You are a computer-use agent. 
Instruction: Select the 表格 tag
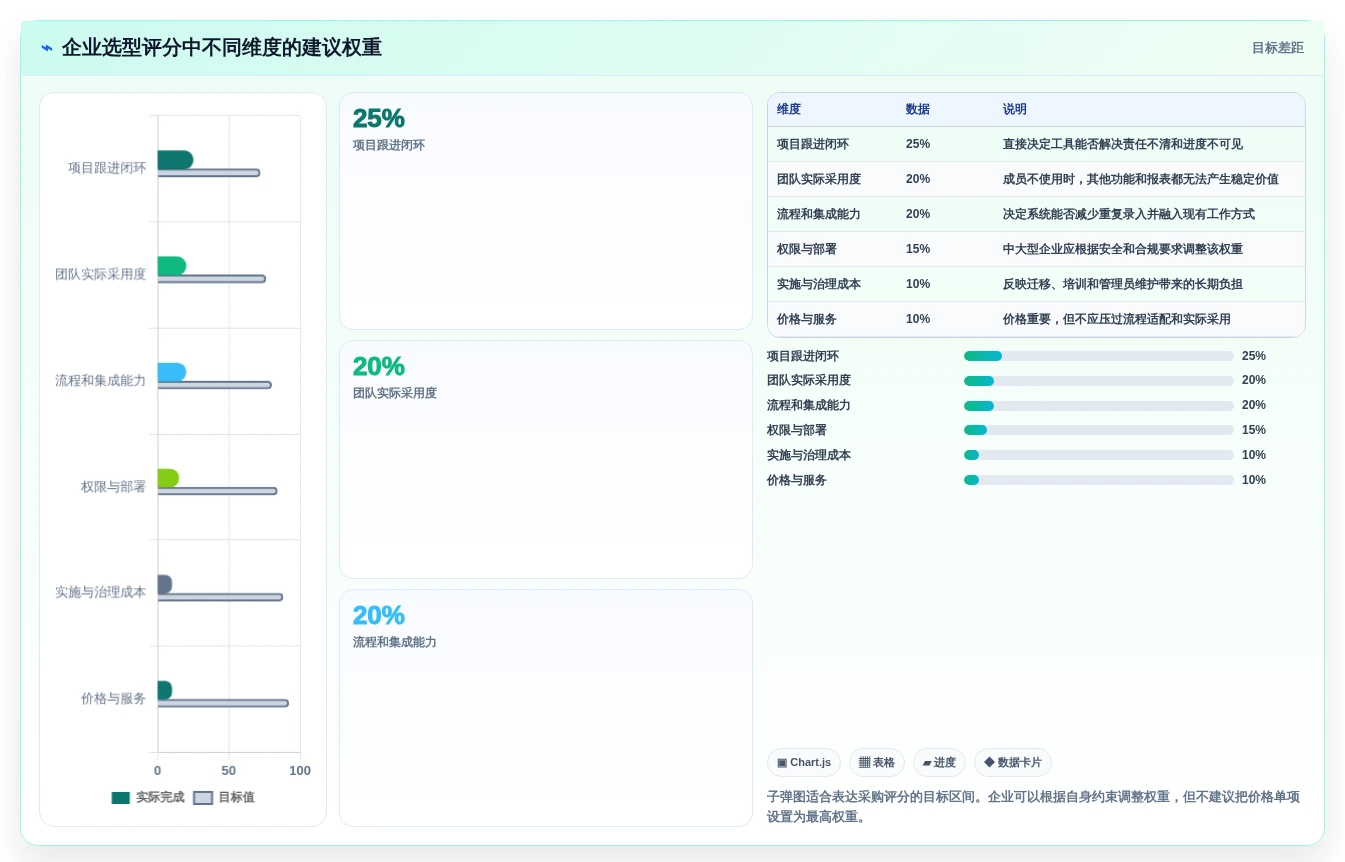pos(877,762)
